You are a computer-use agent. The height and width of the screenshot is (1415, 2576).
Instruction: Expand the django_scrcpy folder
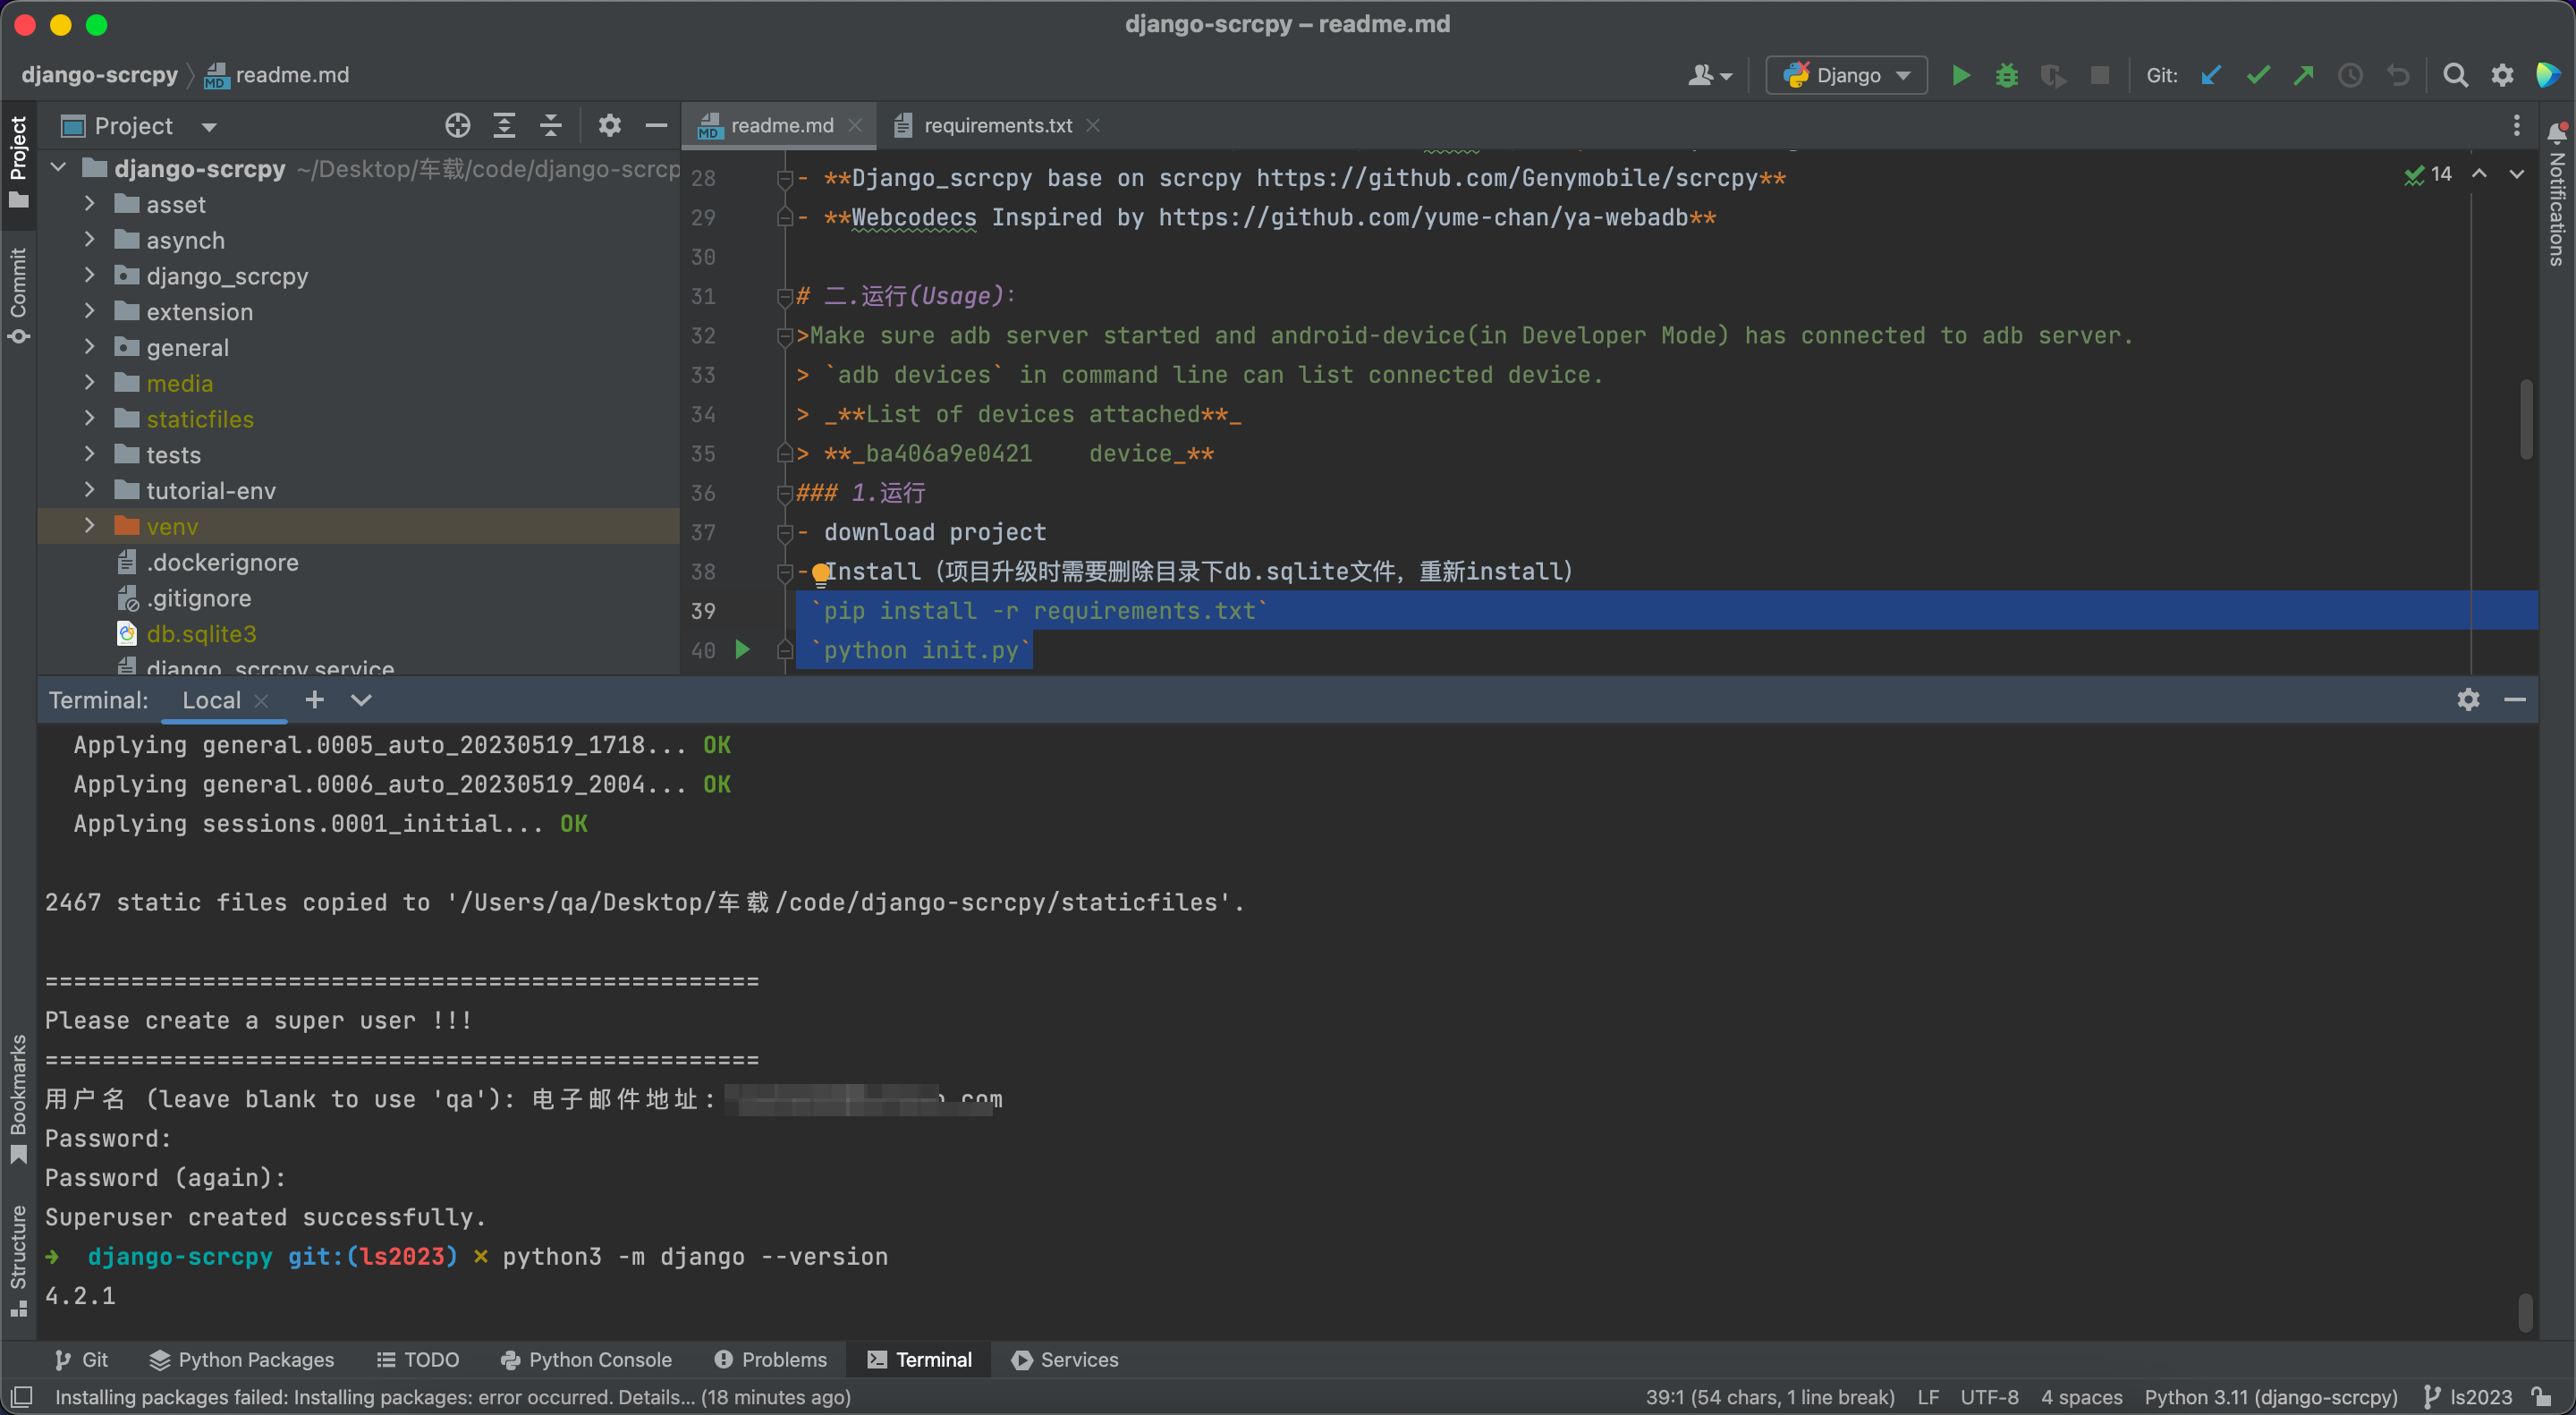pyautogui.click(x=90, y=275)
